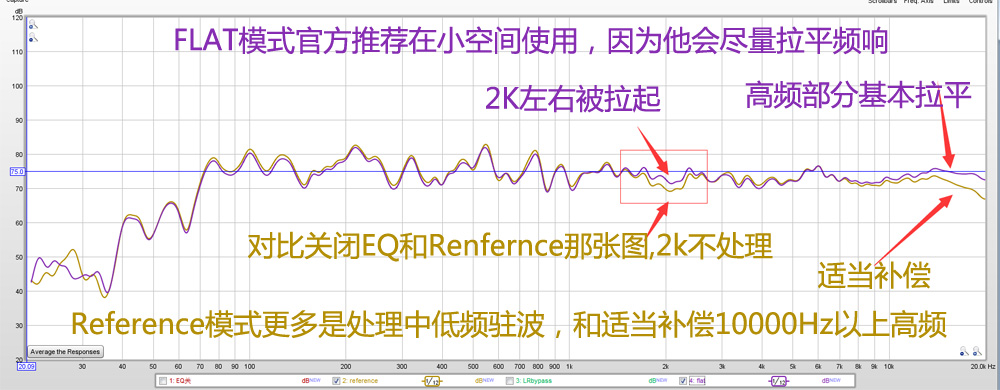Select the 'LRbypass' trace name label
Screen dimensions: 1000x390
(534, 381)
